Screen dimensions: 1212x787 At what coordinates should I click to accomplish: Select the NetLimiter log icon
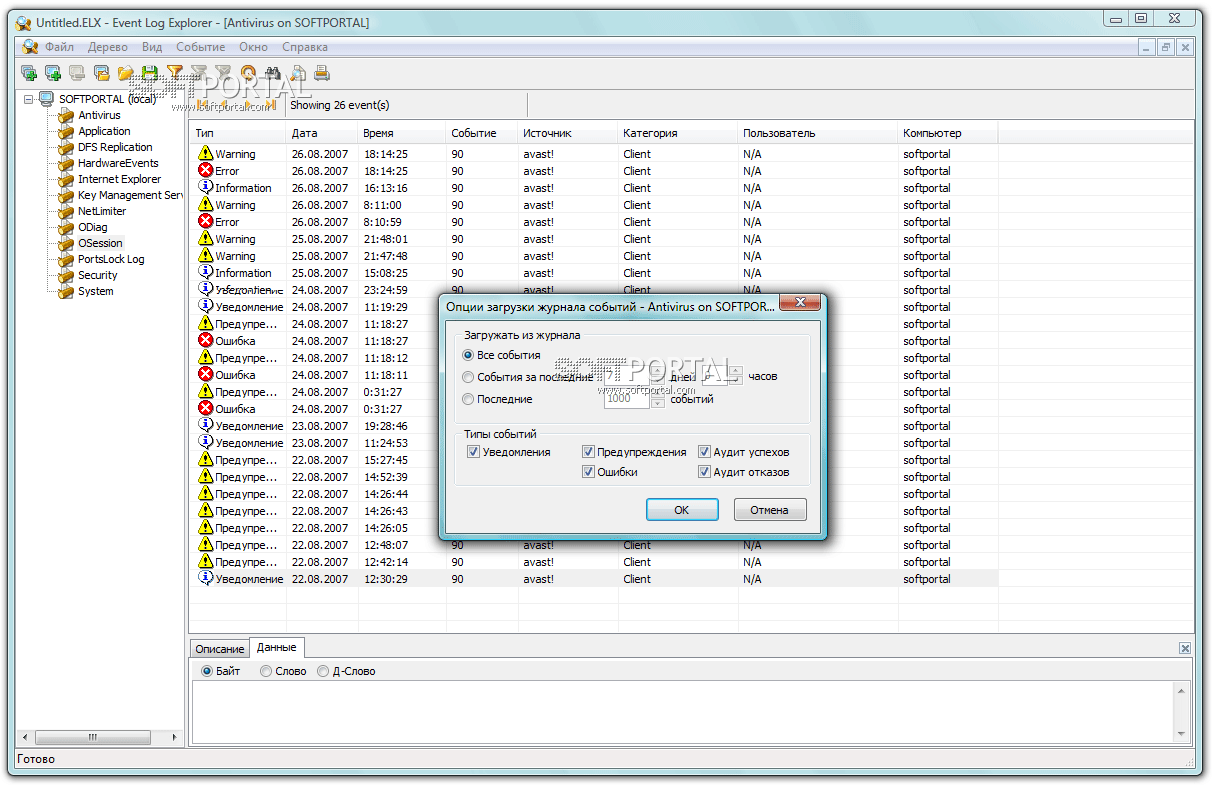pos(66,212)
